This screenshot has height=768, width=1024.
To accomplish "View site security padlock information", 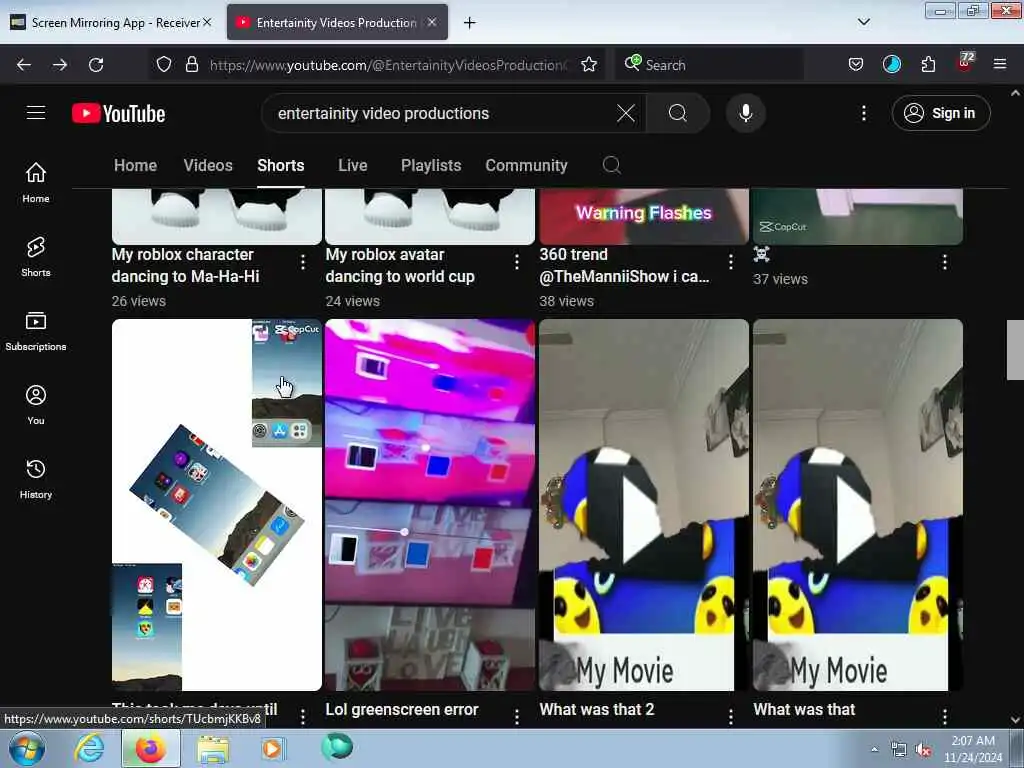I will click(191, 65).
